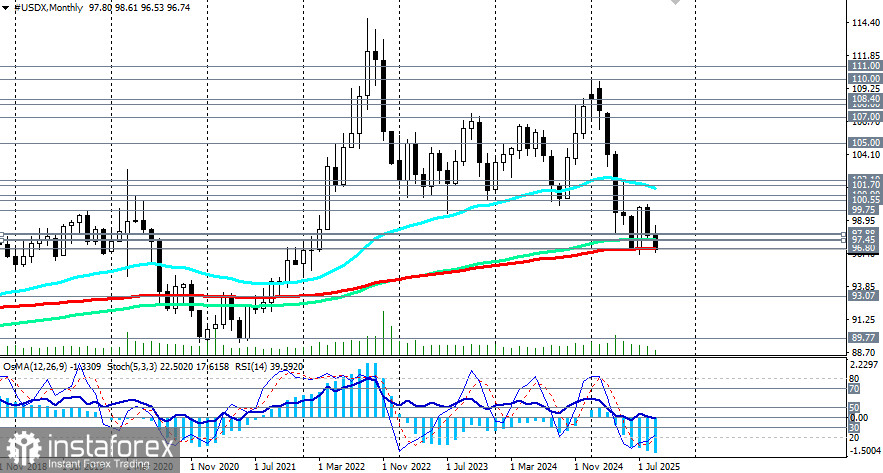Select the 101.70 level price tag
Image resolution: width=883 pixels, height=473 pixels.
866,185
